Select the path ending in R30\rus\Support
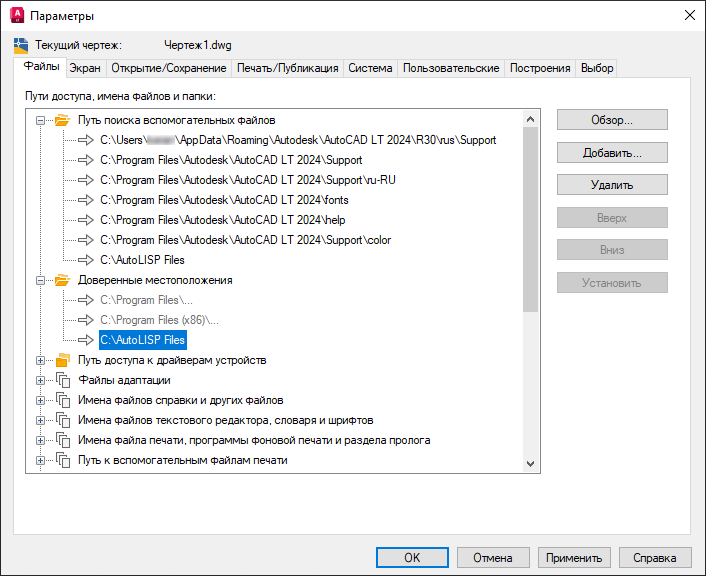 (298, 140)
